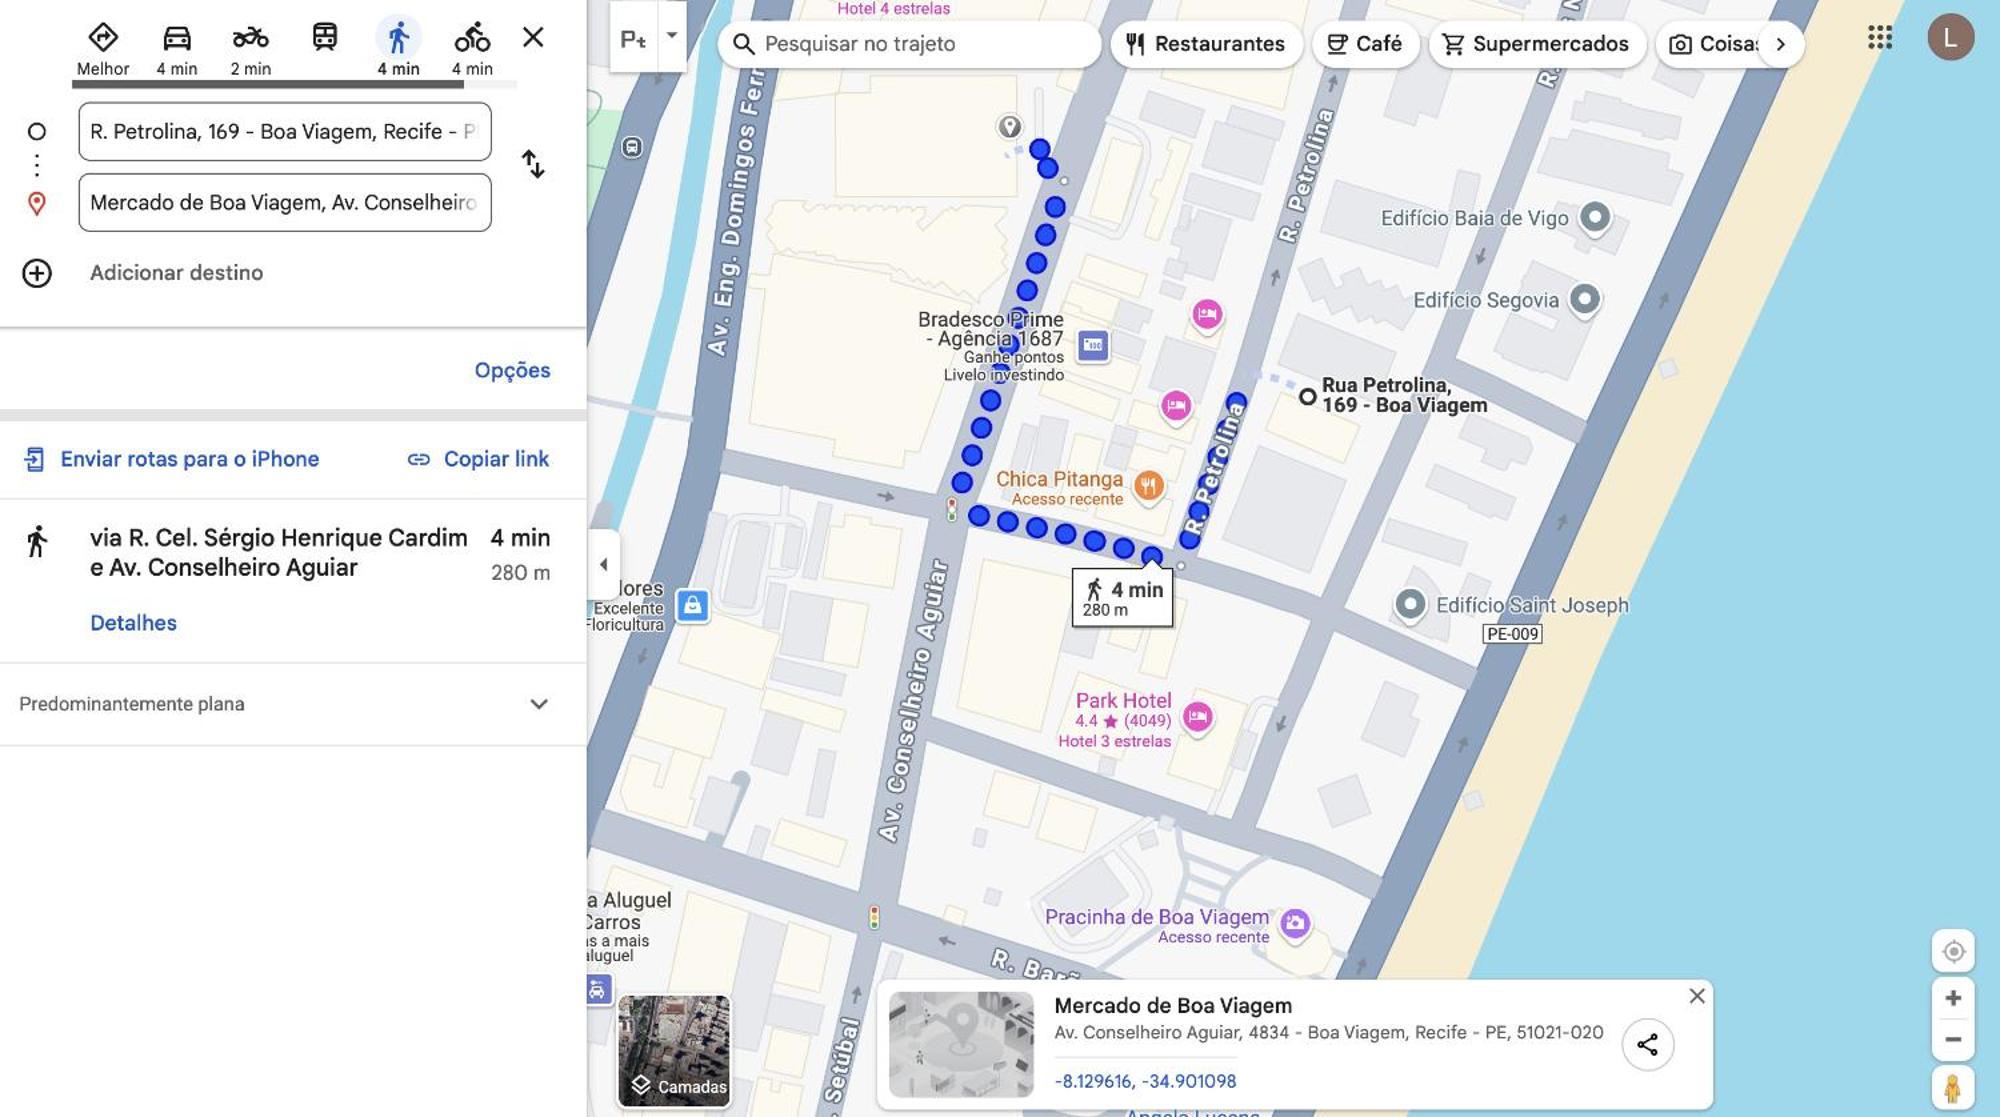
Task: Switch to public transit directions mode
Action: (325, 38)
